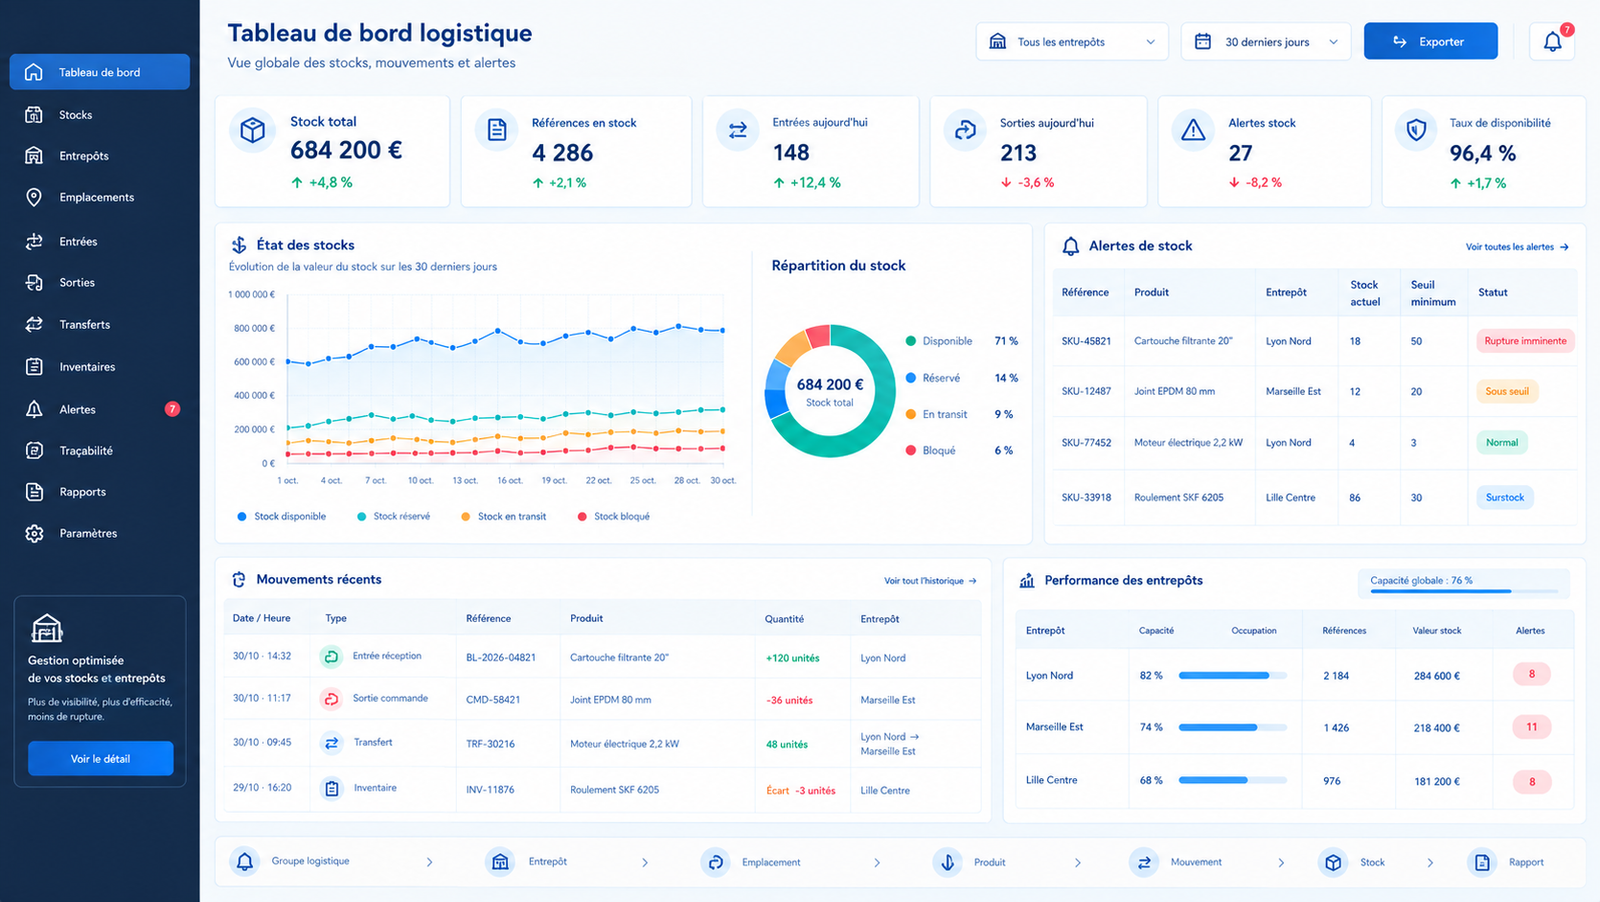The image size is (1600, 902).
Task: Expand the chevron next to Emplacement
Action: pyautogui.click(x=877, y=862)
